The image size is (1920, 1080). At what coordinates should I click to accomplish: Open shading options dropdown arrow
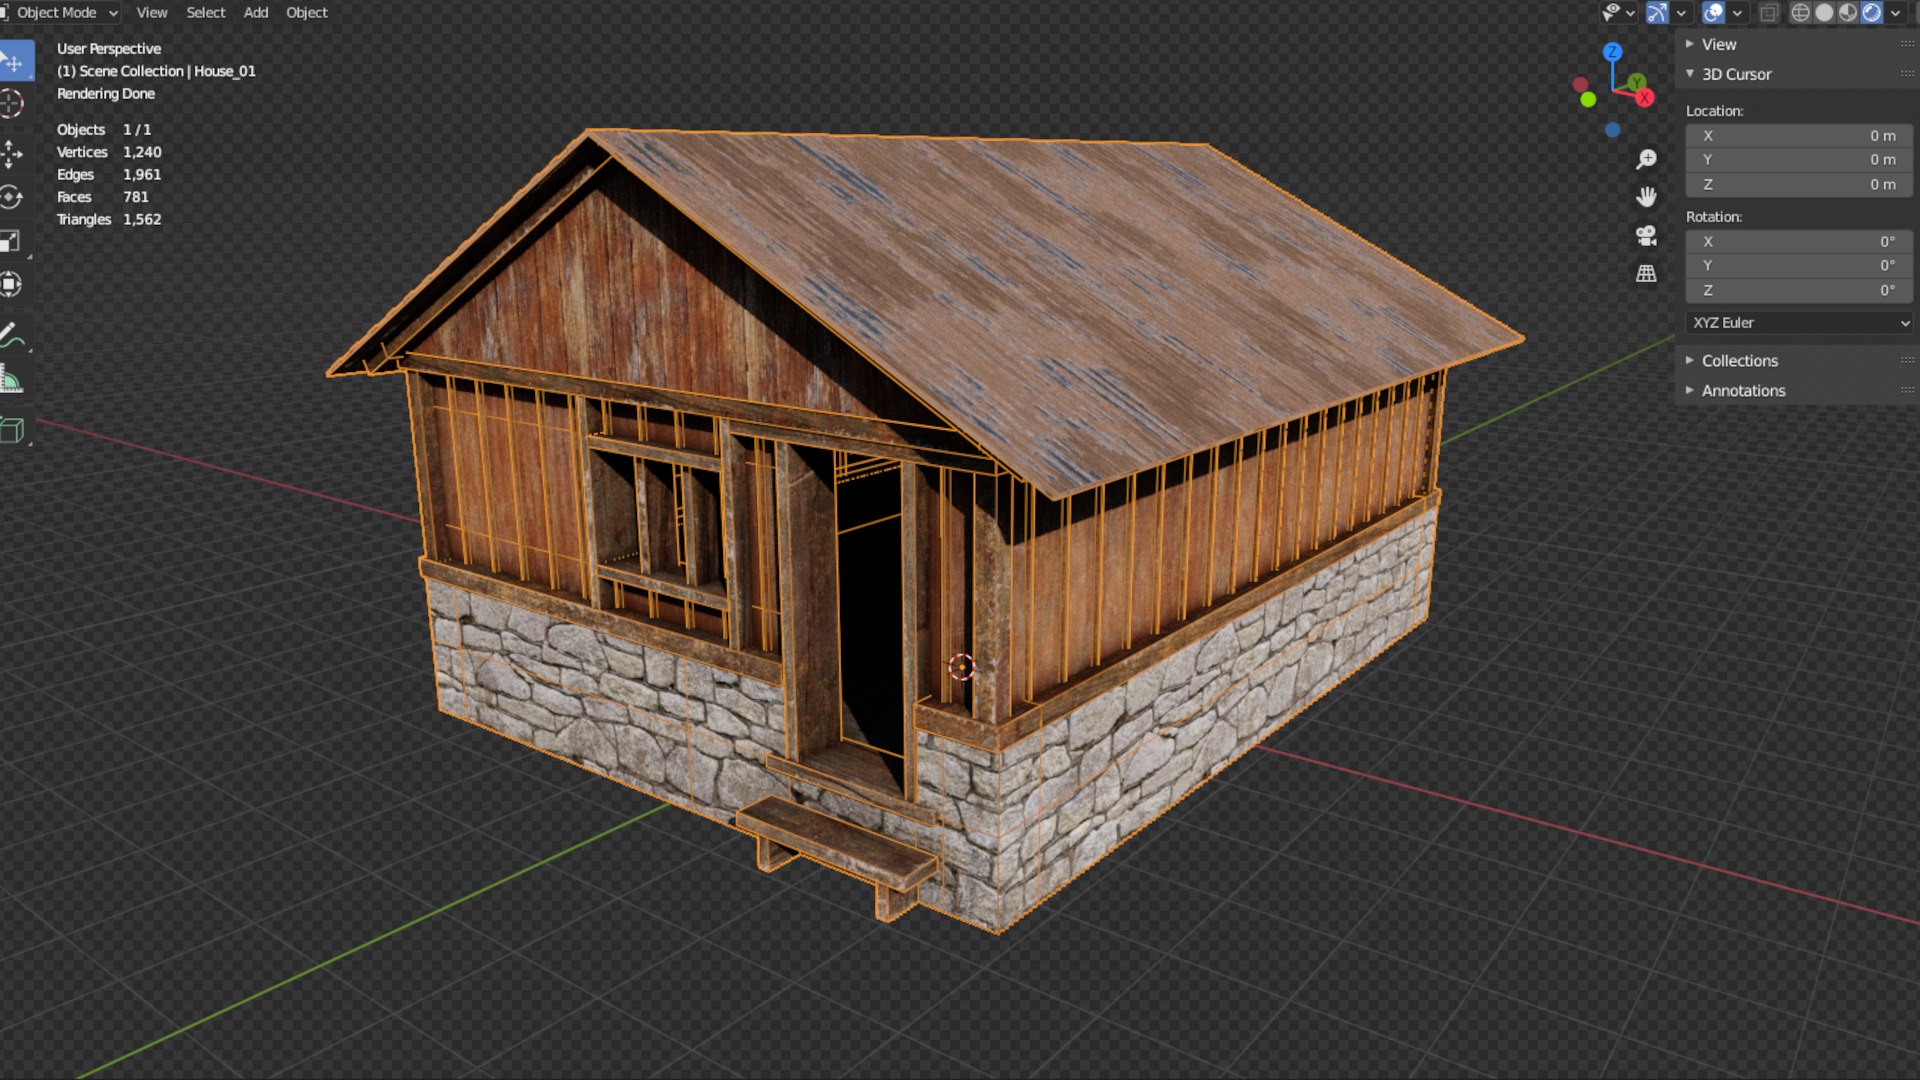pyautogui.click(x=1896, y=13)
